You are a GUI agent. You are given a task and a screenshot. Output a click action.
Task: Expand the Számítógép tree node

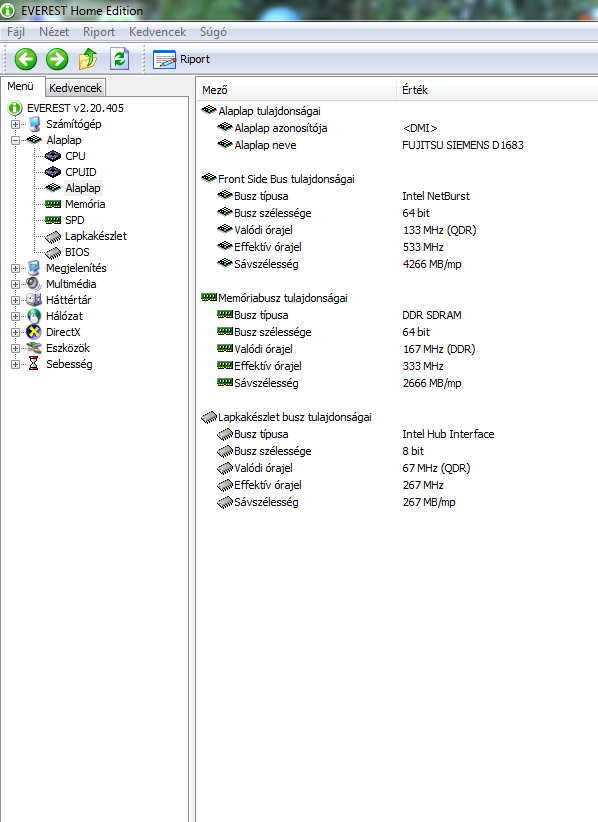tap(15, 124)
